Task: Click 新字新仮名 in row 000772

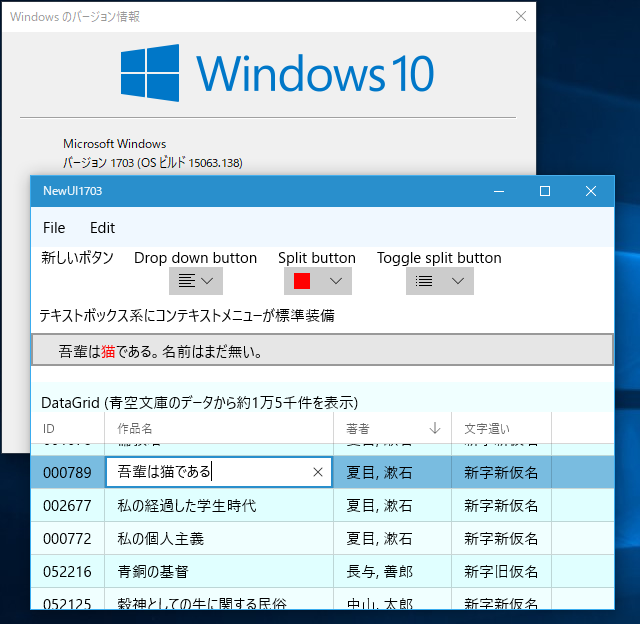Action: point(501,539)
